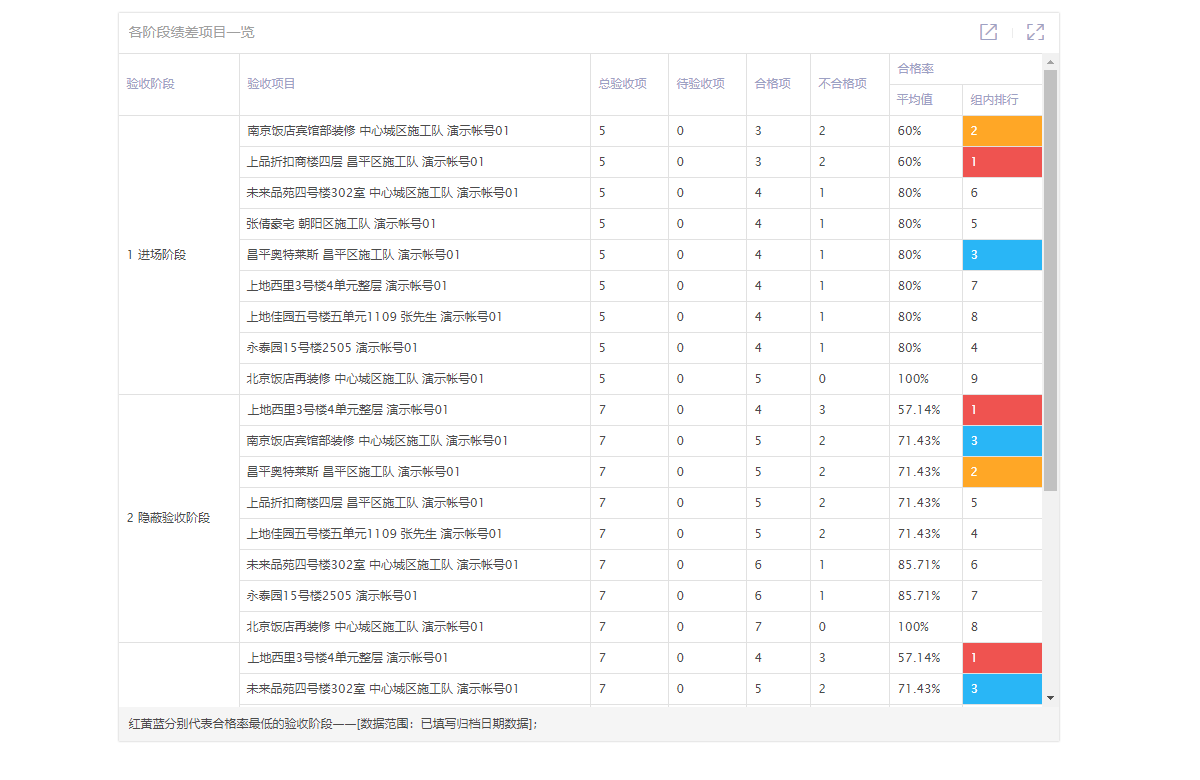The width and height of the screenshot is (1200, 780).
Task: Select the '1 进场阶段' stage cell
Action: point(179,255)
